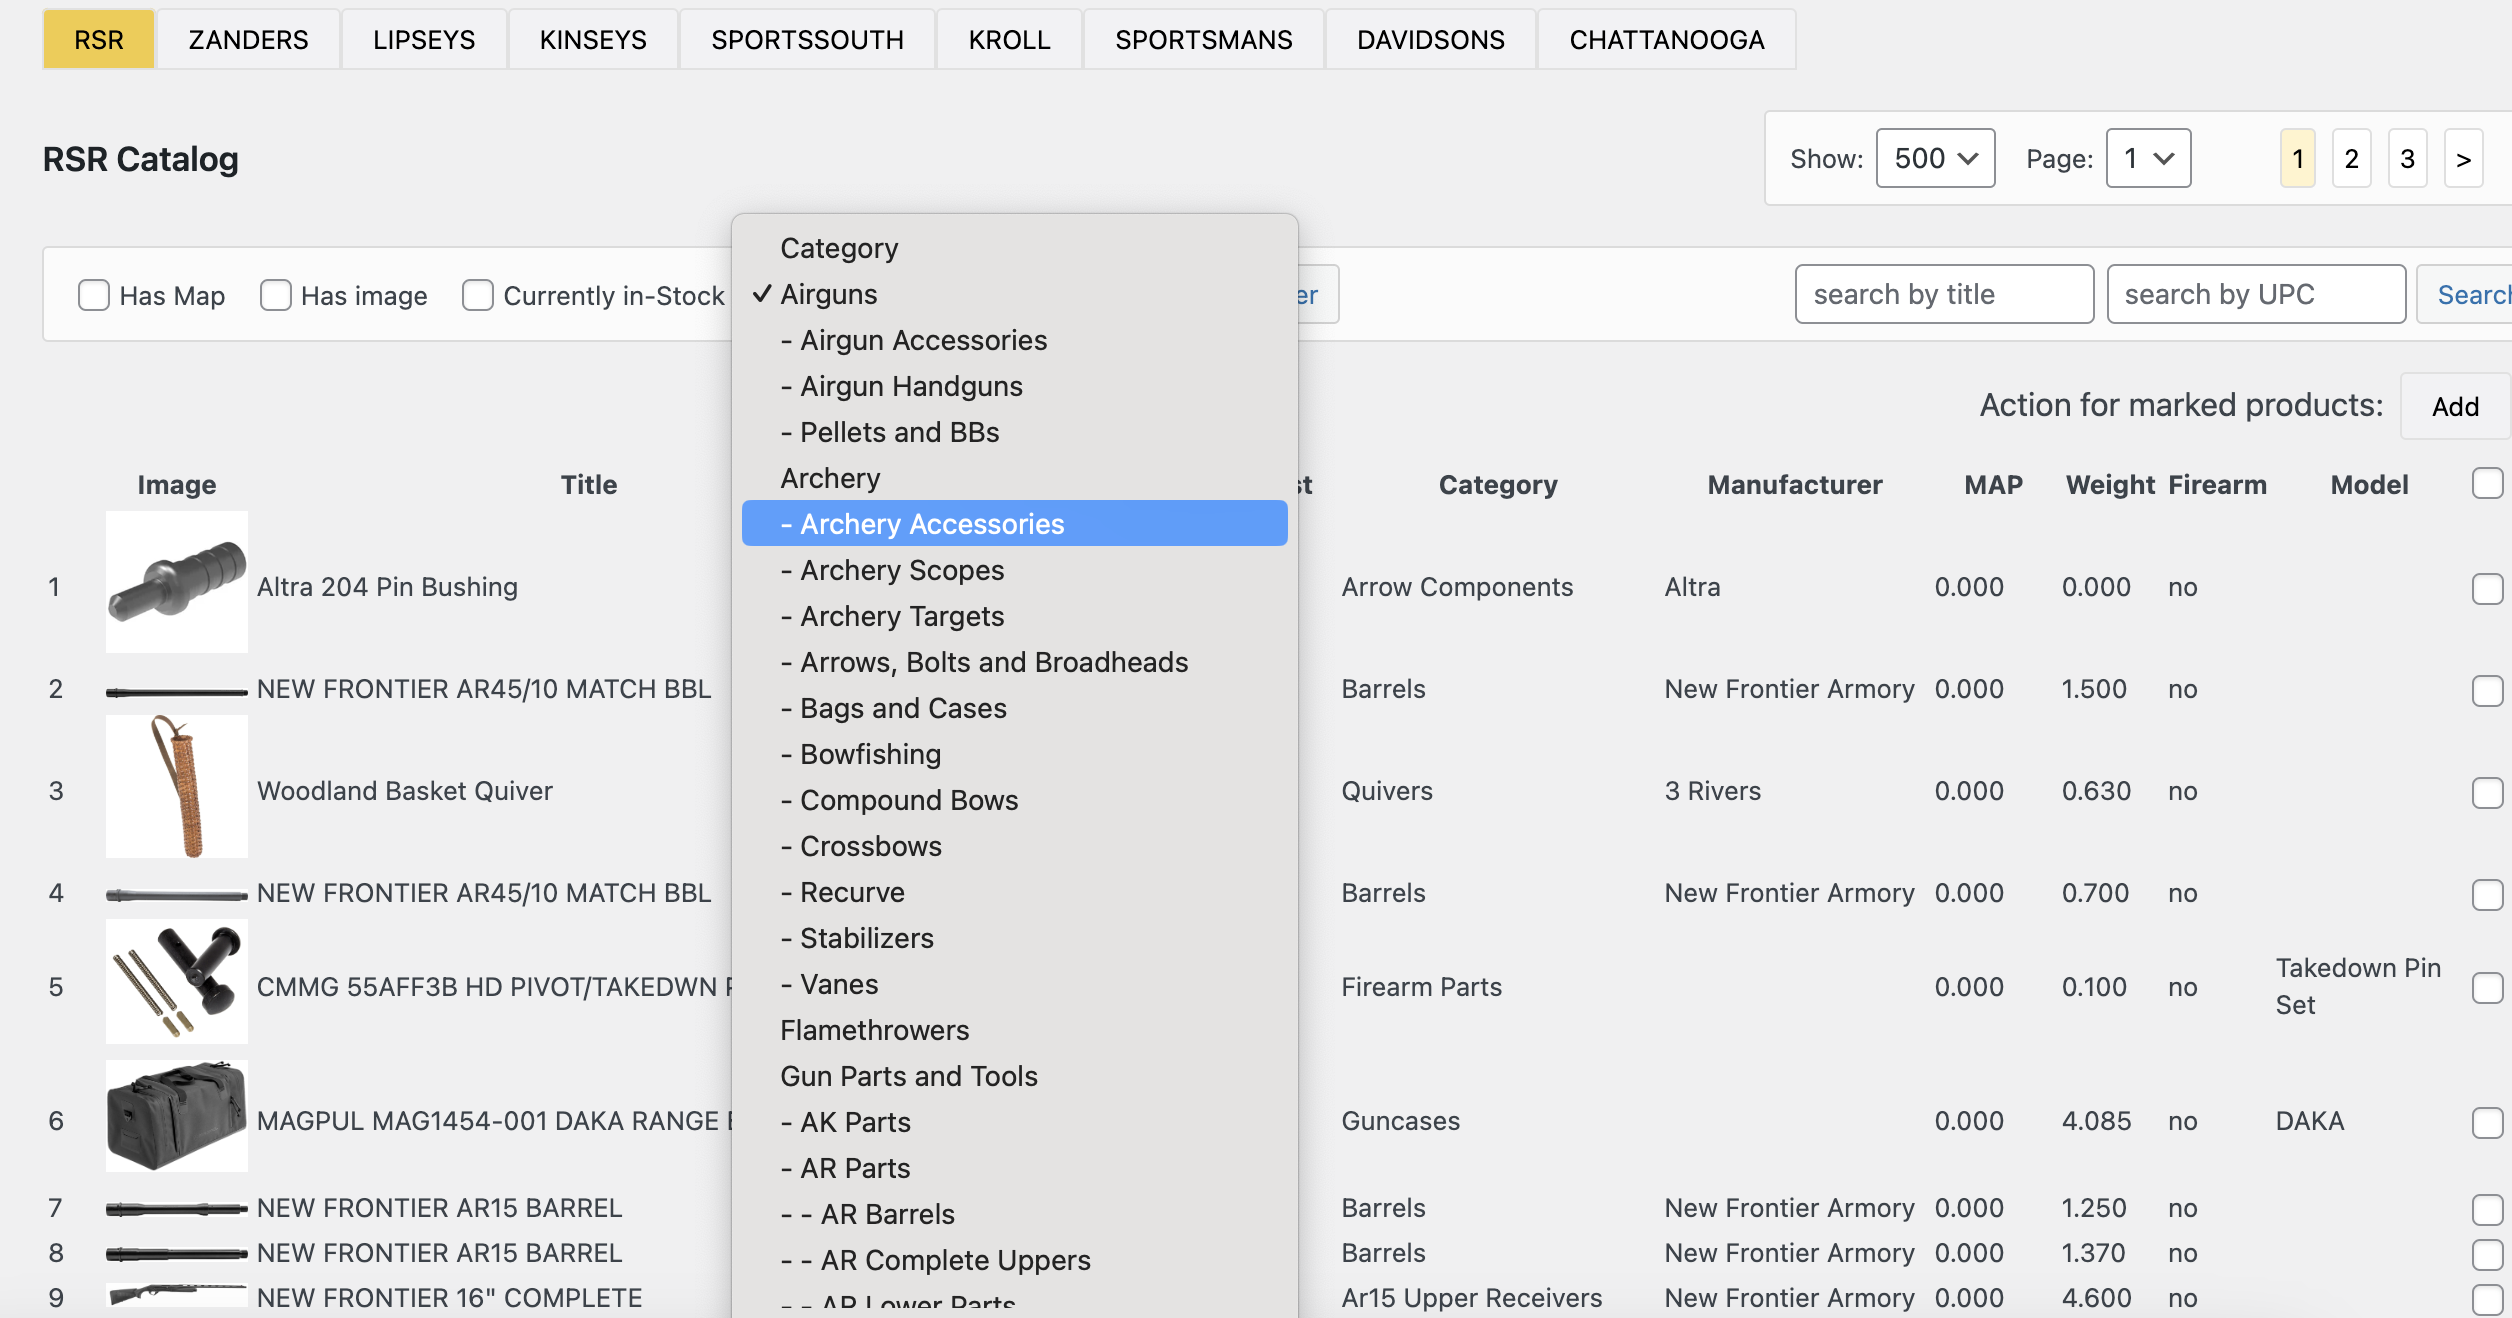Click the "Takedown Pin Set" model cell
Image resolution: width=2512 pixels, height=1318 pixels.
(2358, 986)
